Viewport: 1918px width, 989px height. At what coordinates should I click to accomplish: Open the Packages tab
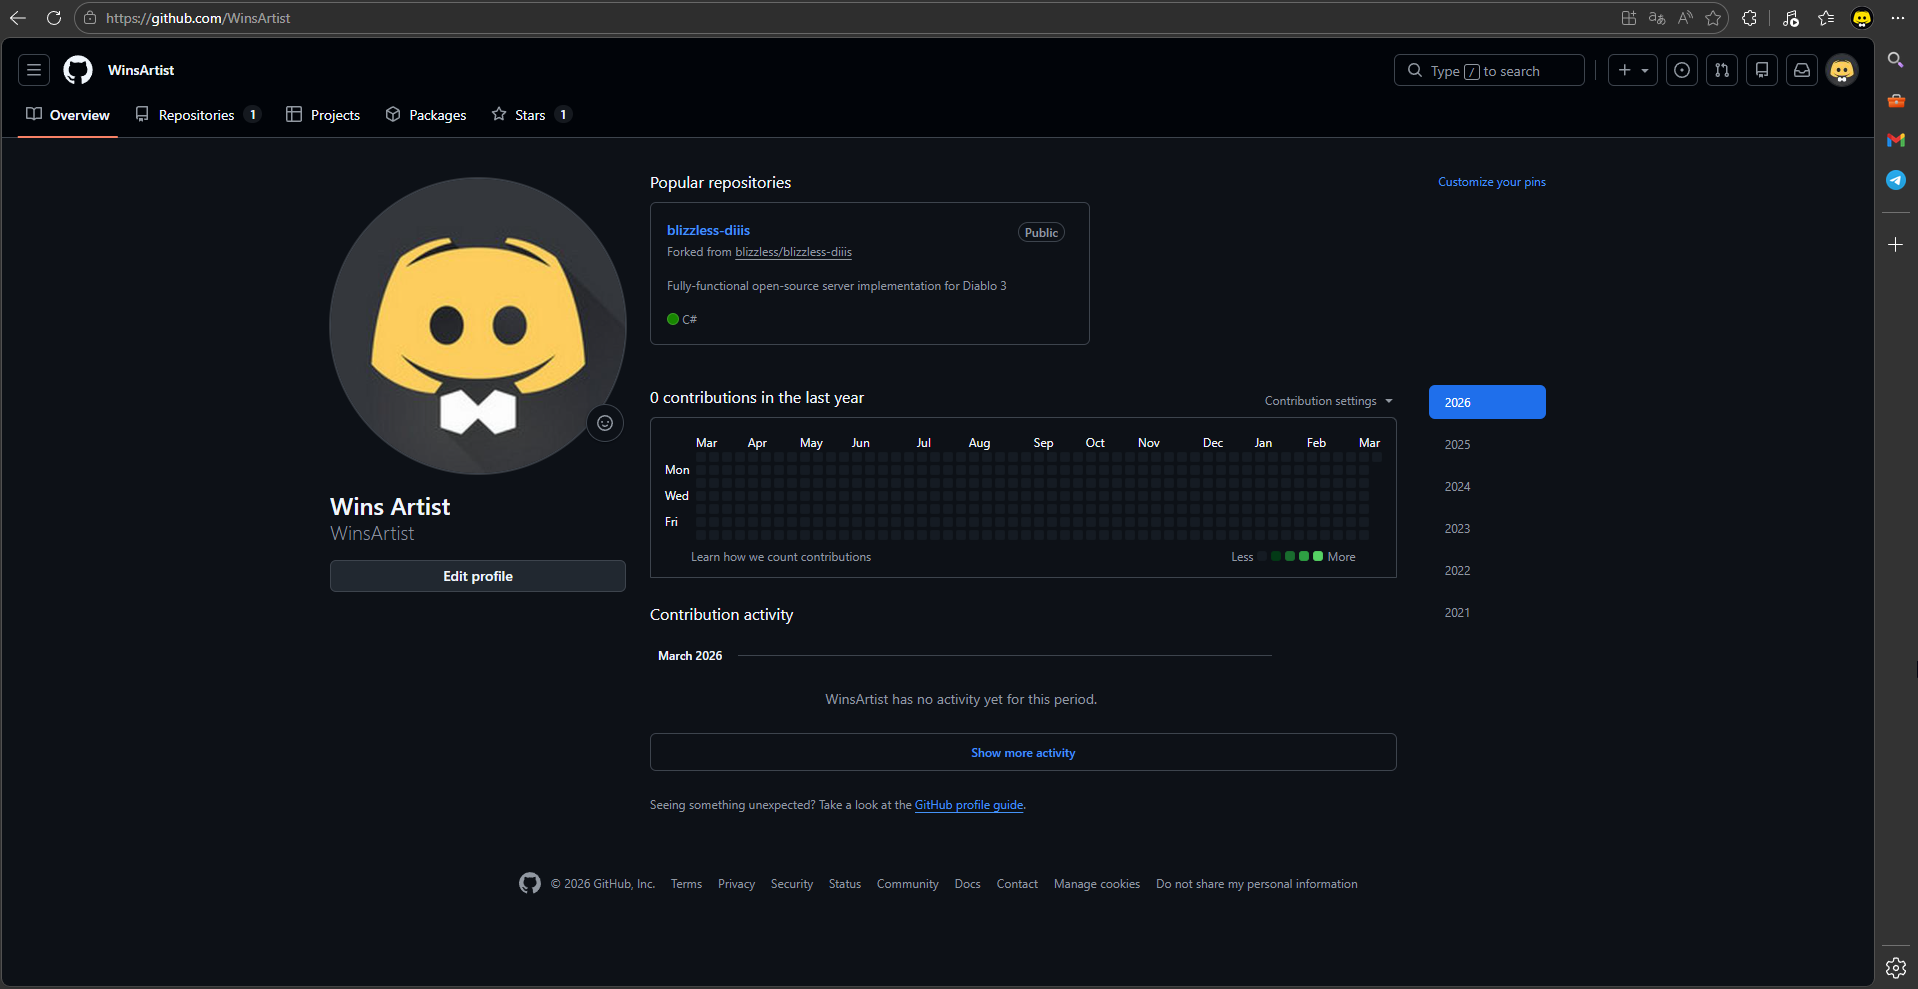click(426, 115)
